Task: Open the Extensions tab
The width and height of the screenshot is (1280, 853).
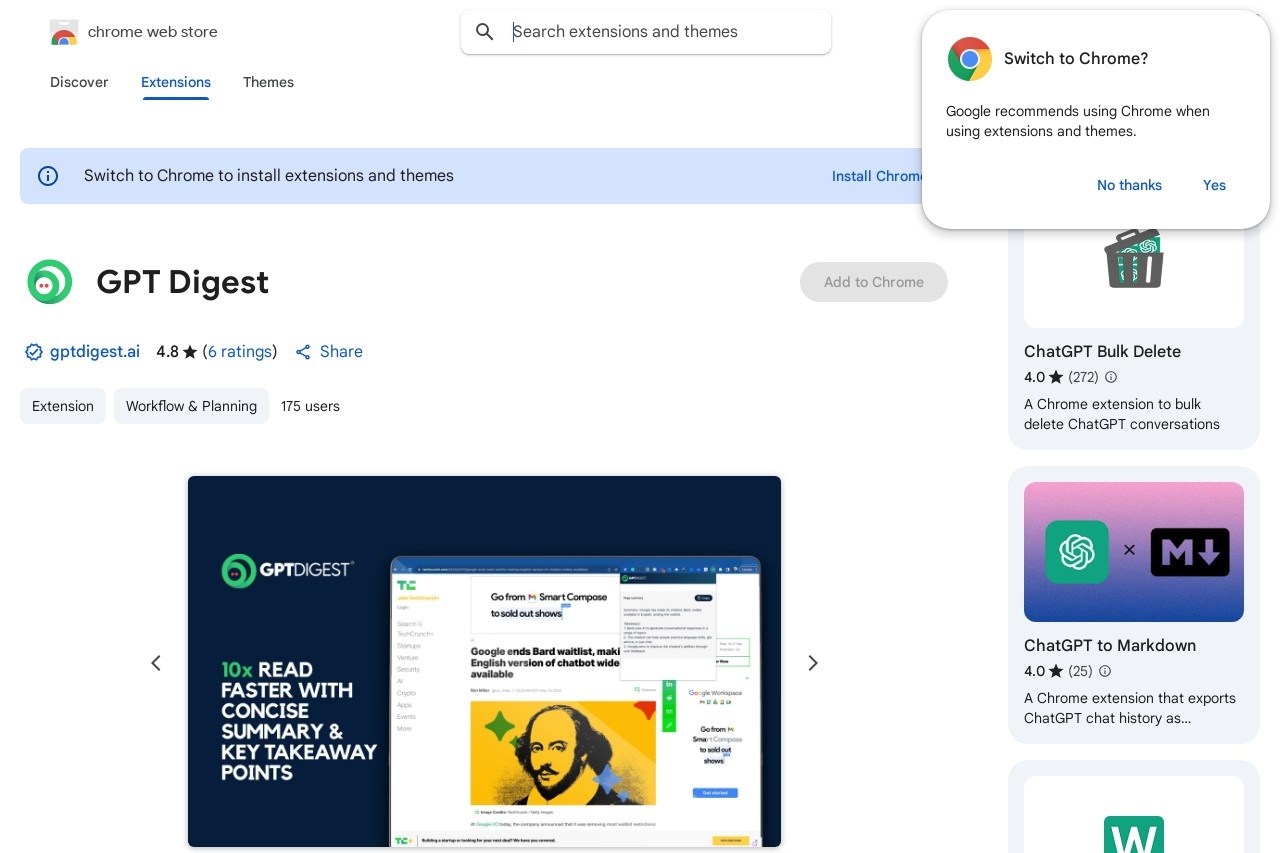Action: [176, 82]
